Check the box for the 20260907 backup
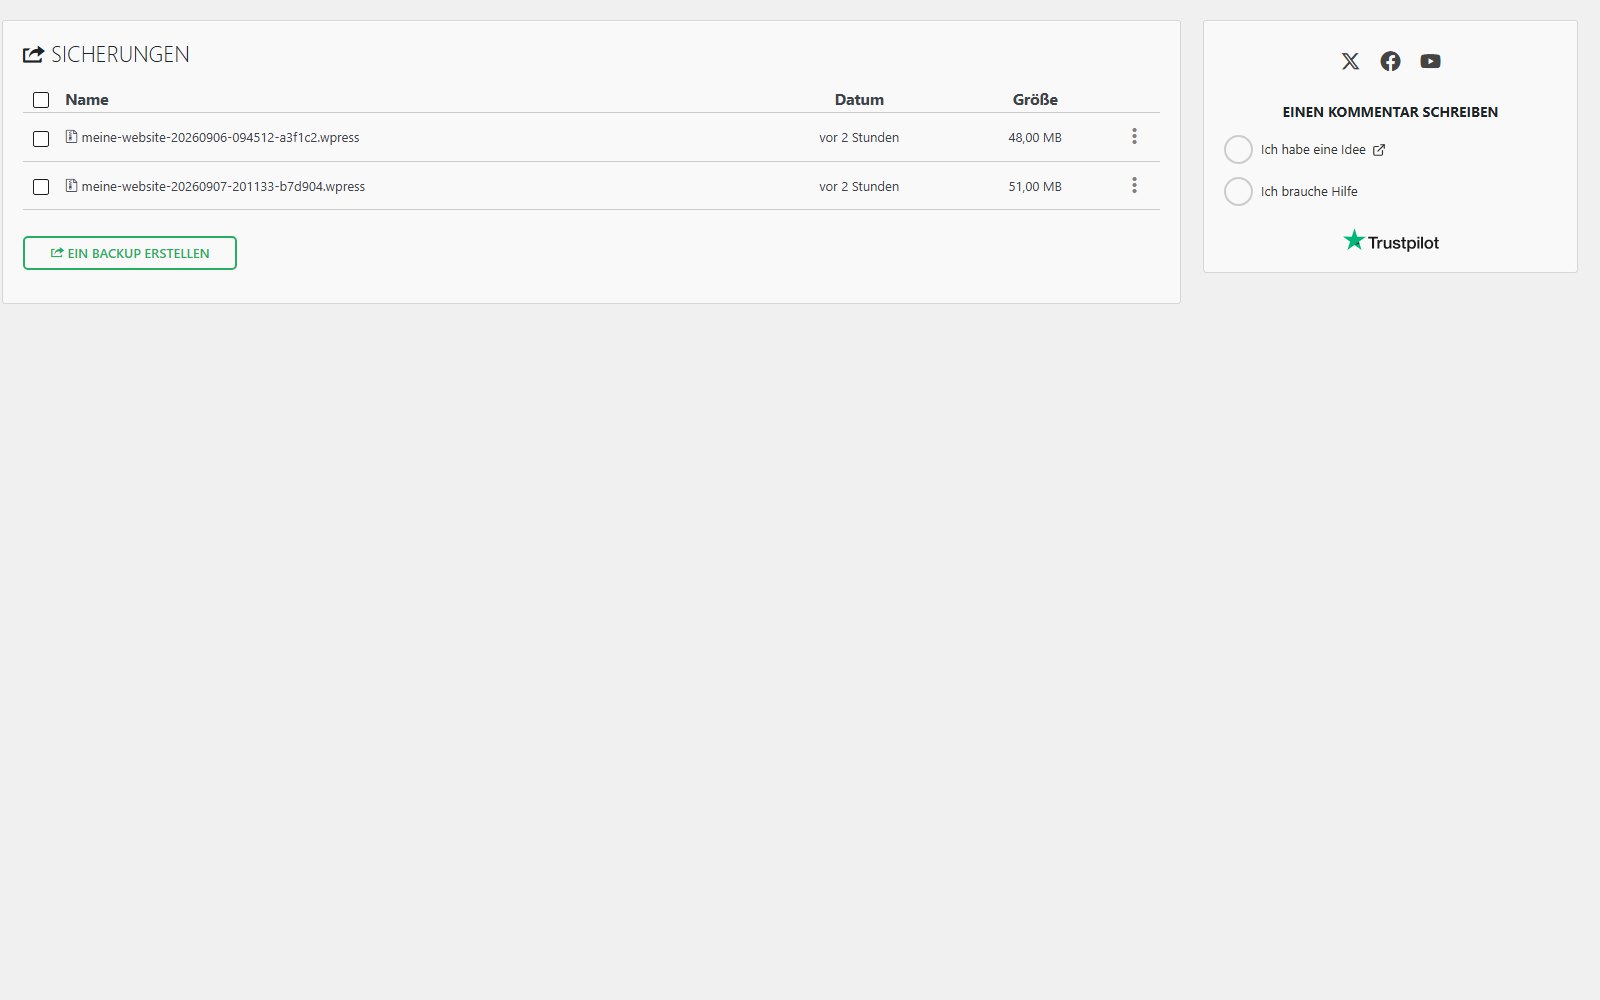Image resolution: width=1600 pixels, height=1000 pixels. [41, 187]
